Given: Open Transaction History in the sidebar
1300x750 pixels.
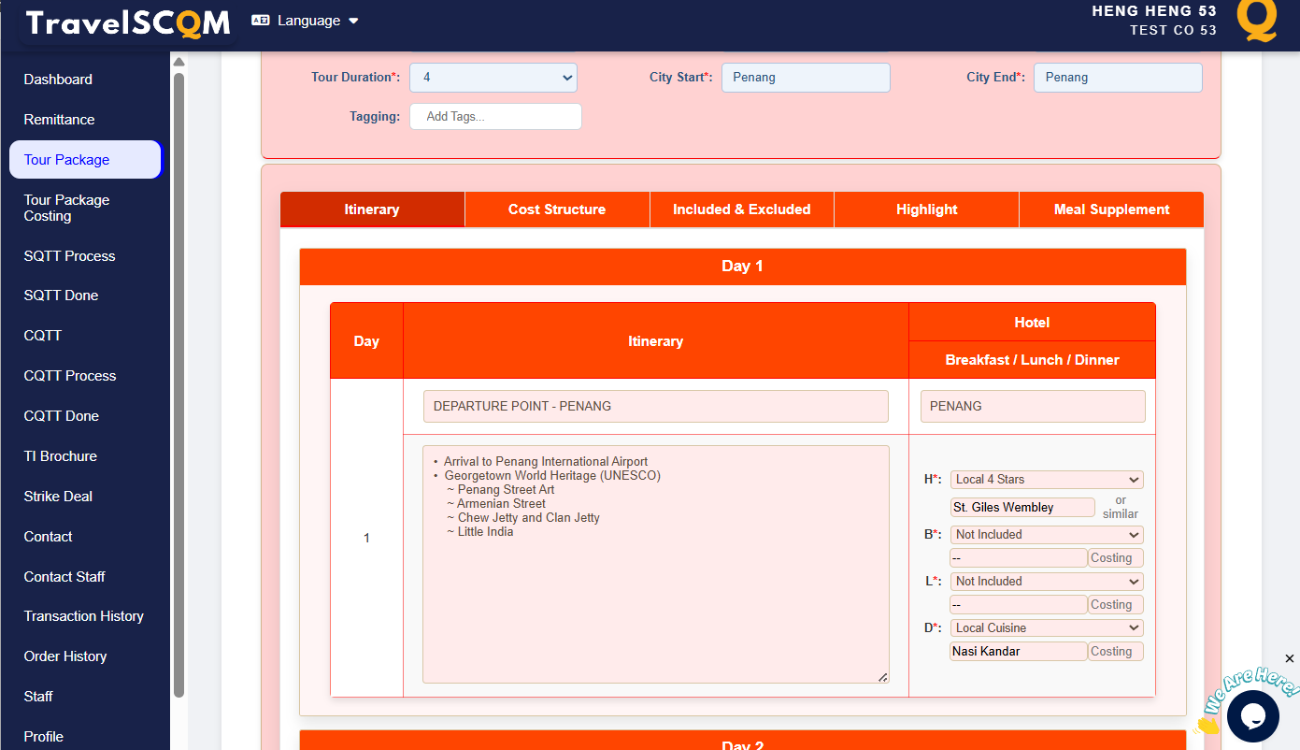Looking at the screenshot, I should (x=84, y=616).
